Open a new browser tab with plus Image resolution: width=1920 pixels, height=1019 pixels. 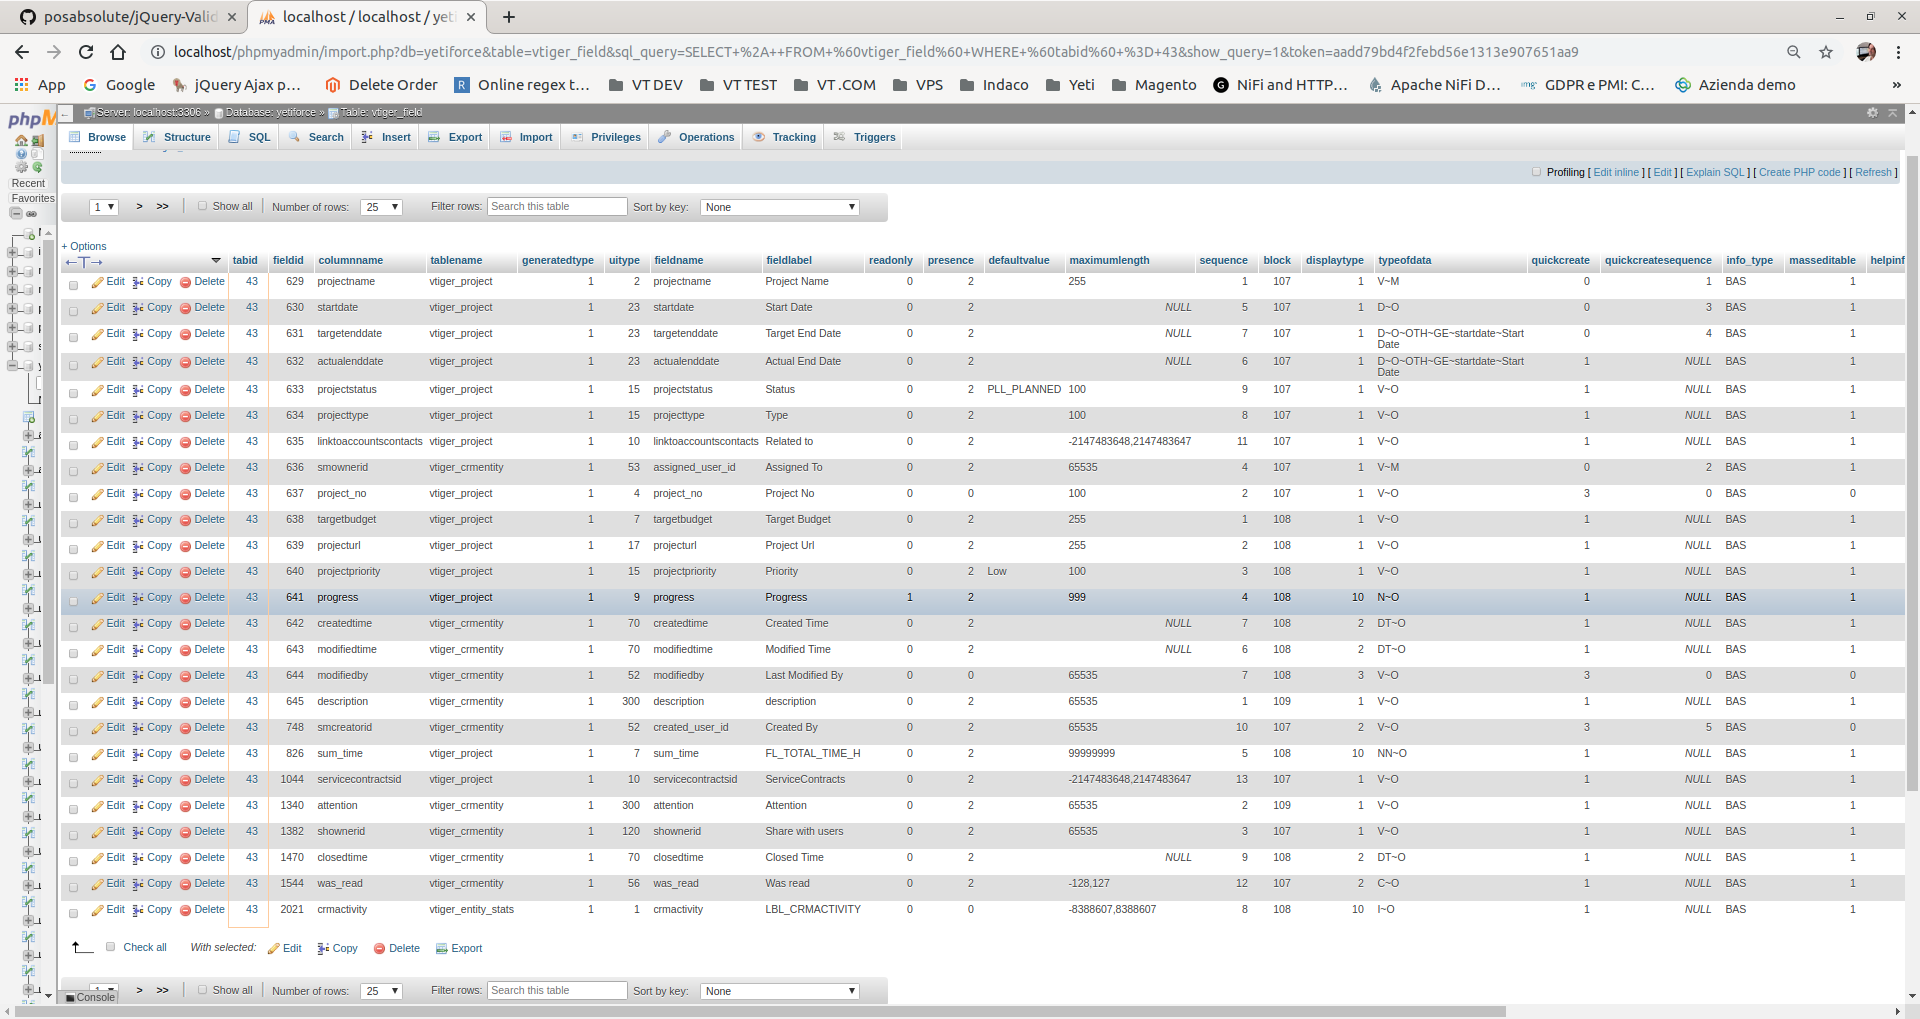click(509, 17)
